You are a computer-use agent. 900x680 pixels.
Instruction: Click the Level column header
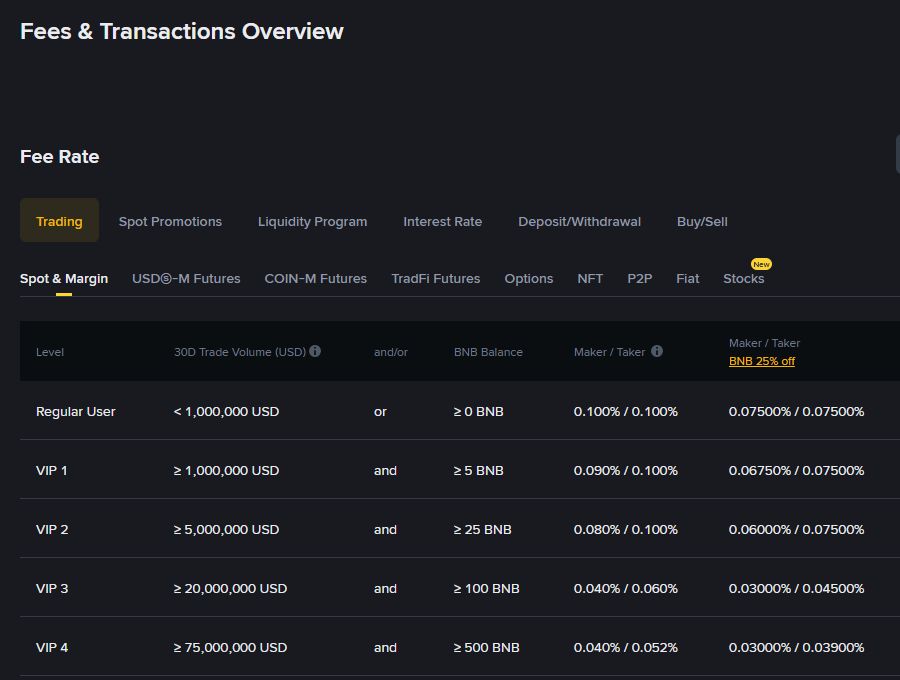click(50, 352)
